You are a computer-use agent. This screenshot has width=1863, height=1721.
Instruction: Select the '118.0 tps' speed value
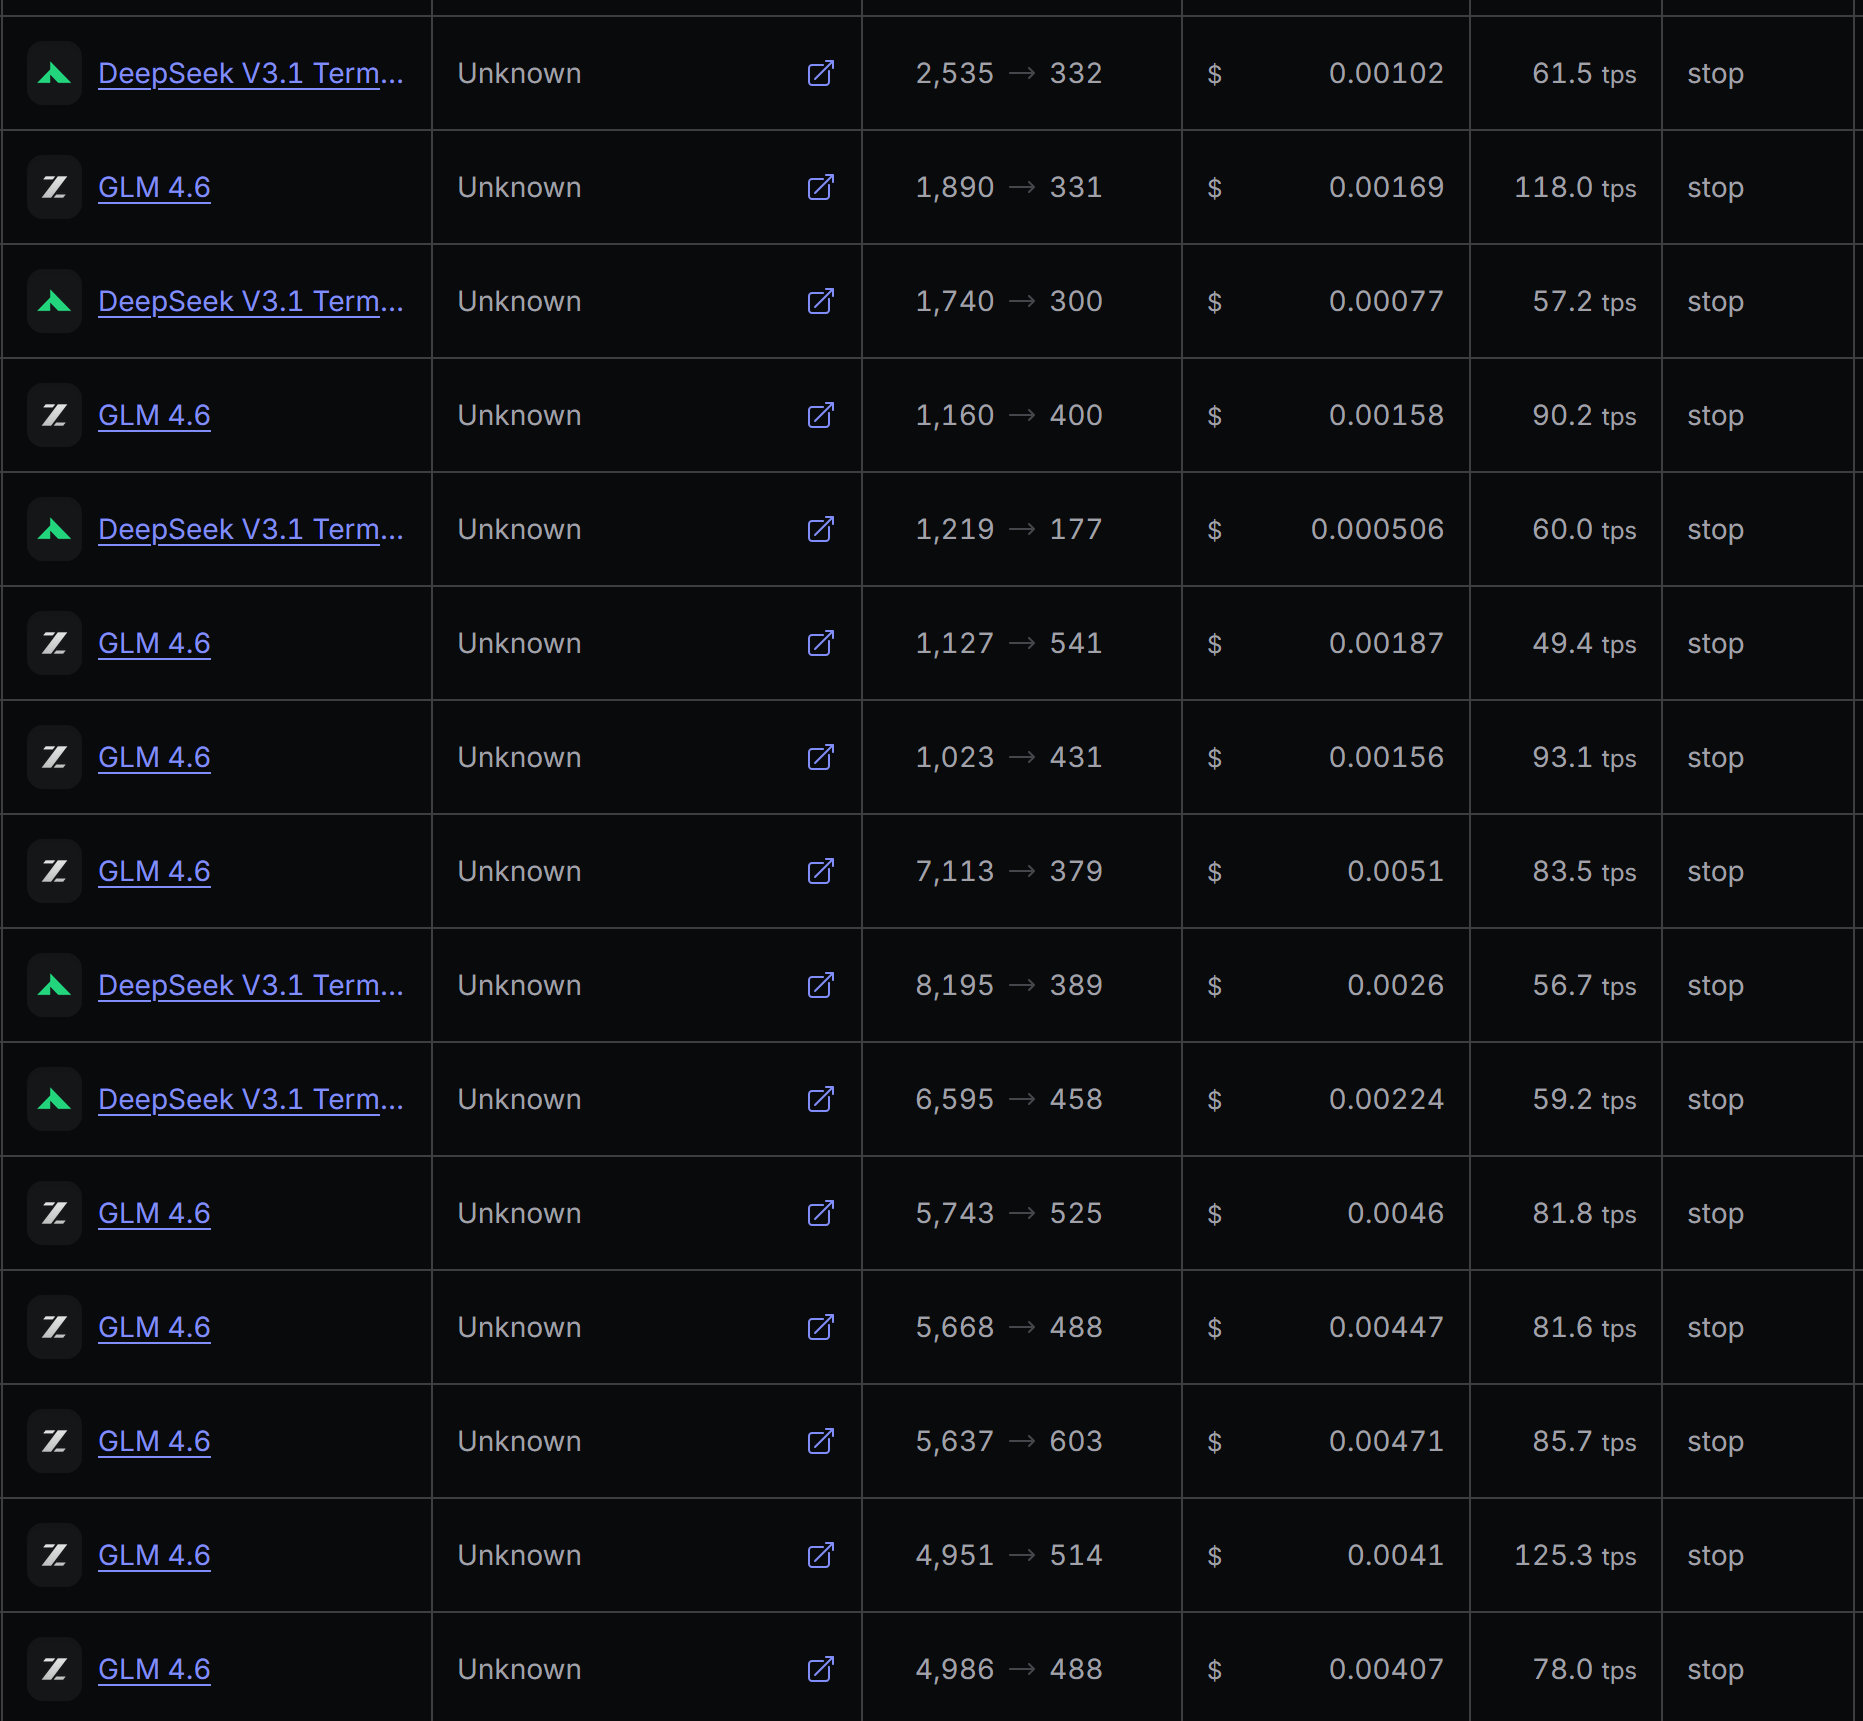1575,188
